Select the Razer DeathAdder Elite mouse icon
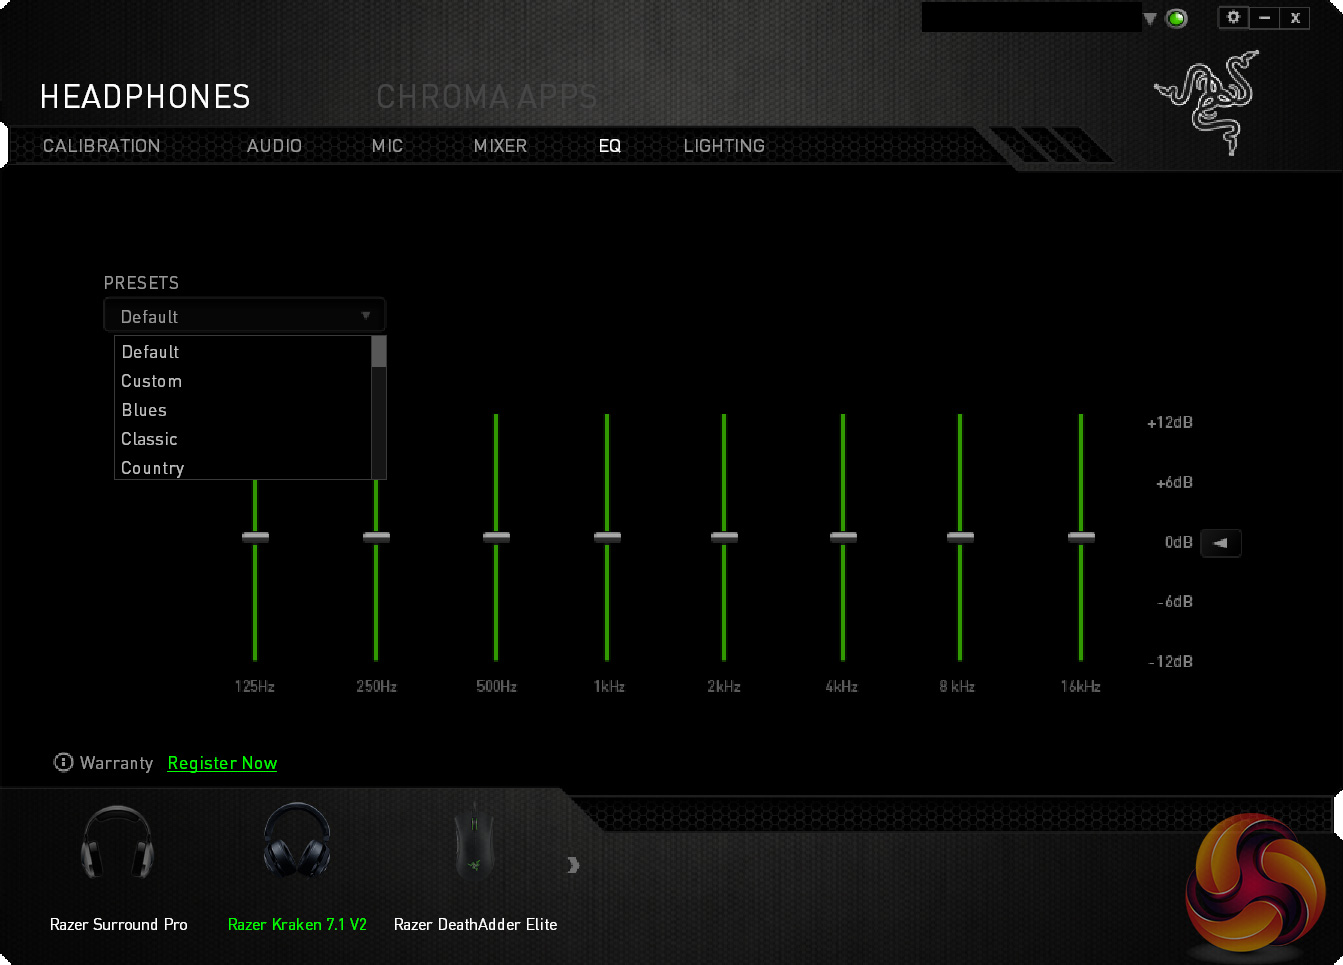 point(474,841)
